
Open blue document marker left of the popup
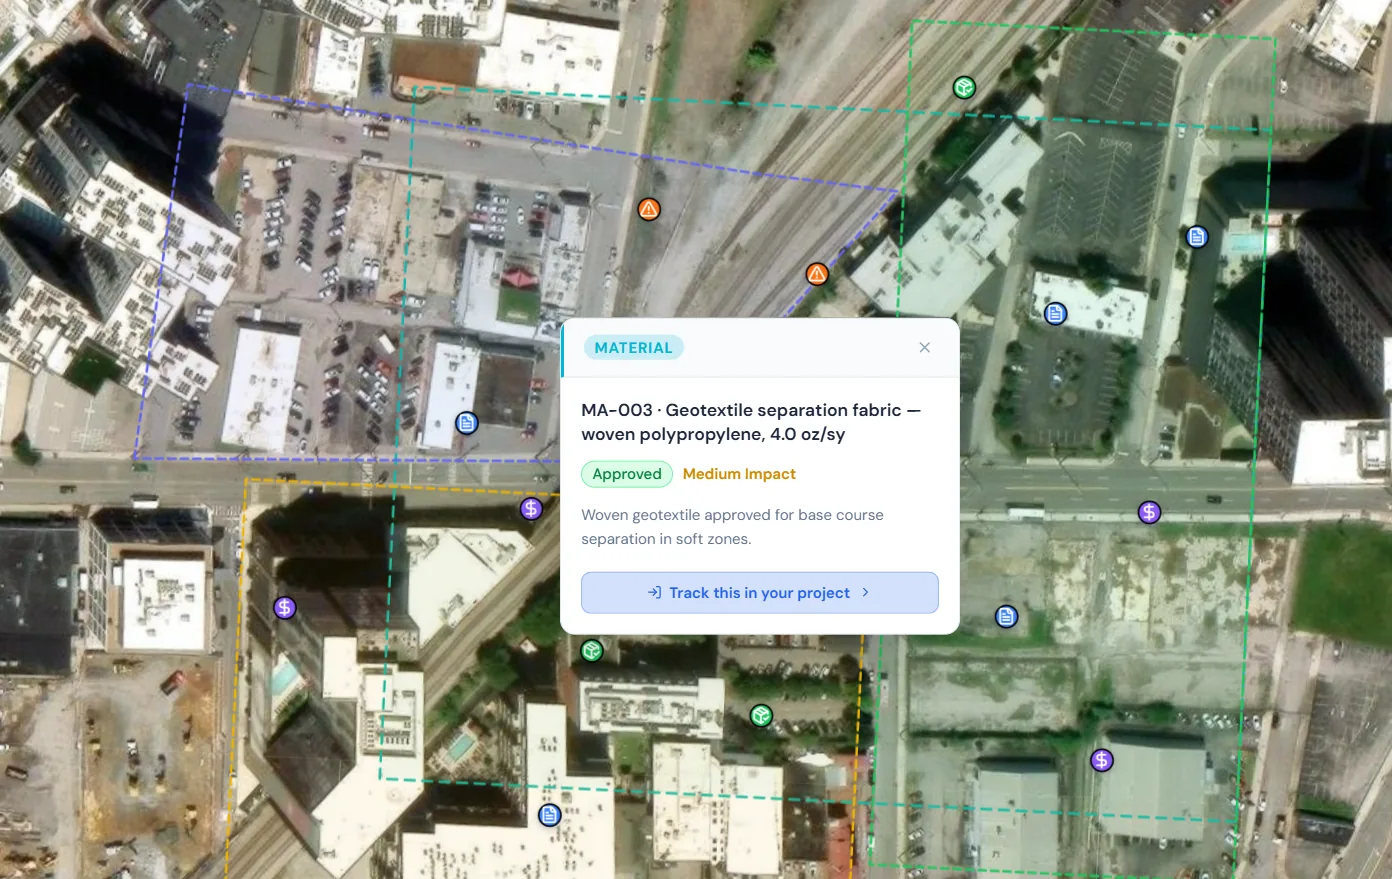[466, 423]
